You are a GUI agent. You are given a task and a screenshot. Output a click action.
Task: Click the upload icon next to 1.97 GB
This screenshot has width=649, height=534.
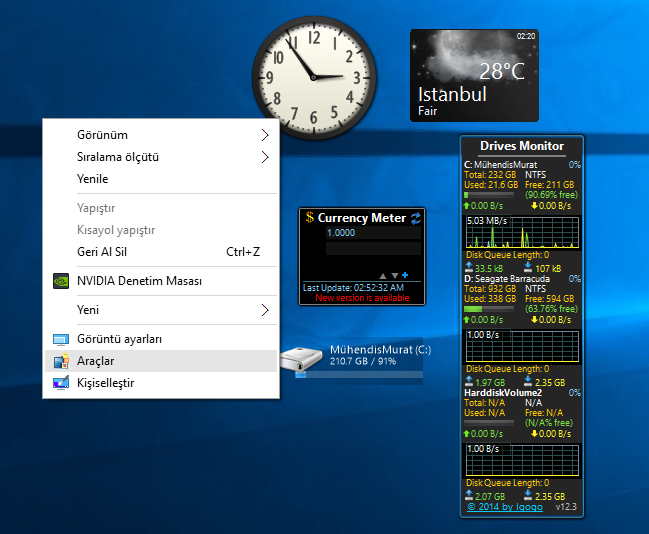pos(469,381)
